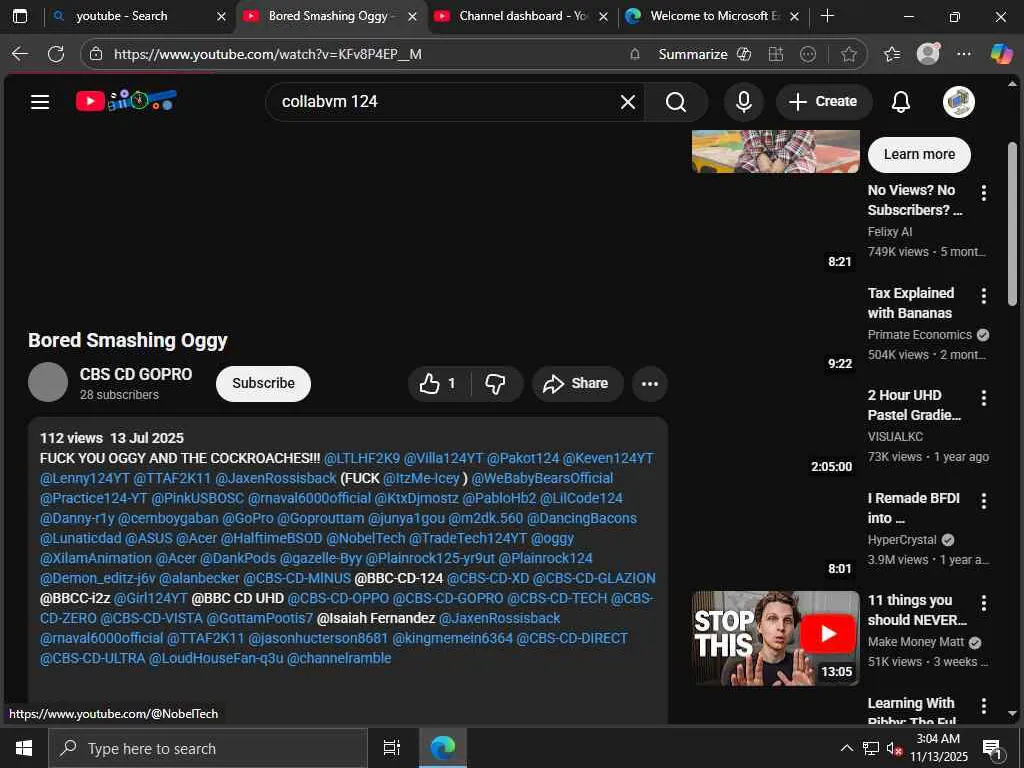Viewport: 1024px width, 768px height.
Task: Open I Remade BFDI into video title
Action: tap(914, 508)
